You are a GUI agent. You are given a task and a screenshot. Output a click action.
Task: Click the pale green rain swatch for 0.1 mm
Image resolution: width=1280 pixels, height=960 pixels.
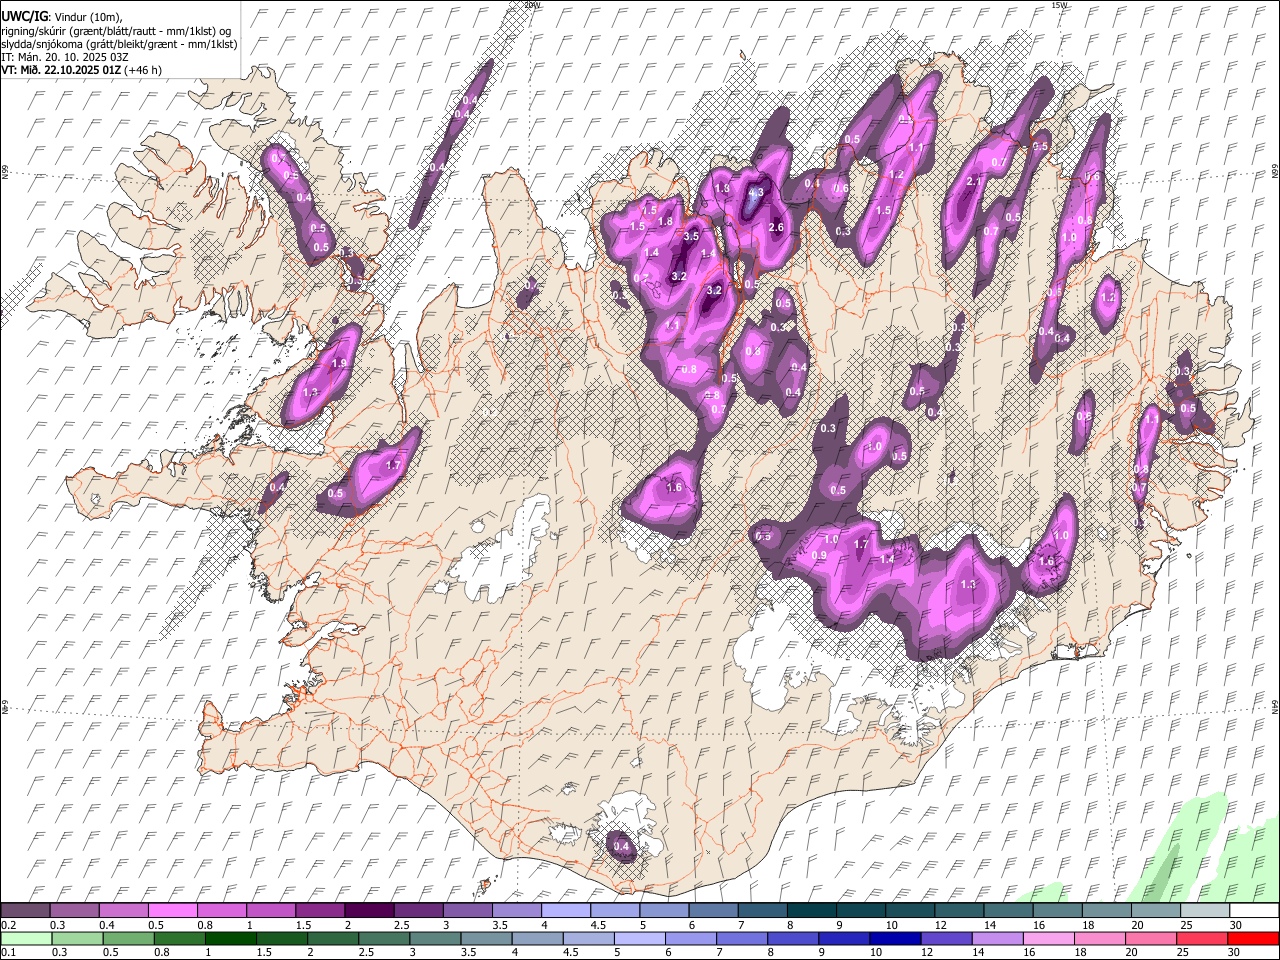(x=25, y=938)
